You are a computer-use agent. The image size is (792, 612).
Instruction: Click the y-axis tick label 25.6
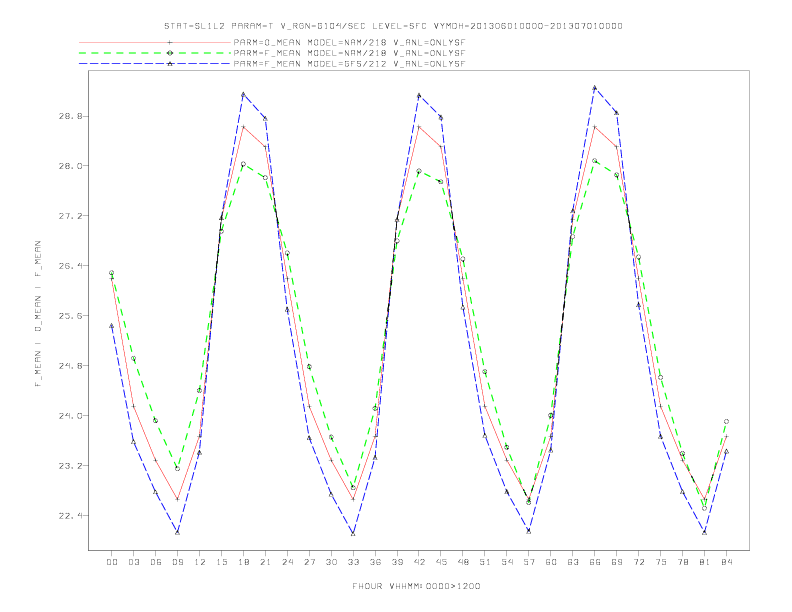[x=69, y=316]
